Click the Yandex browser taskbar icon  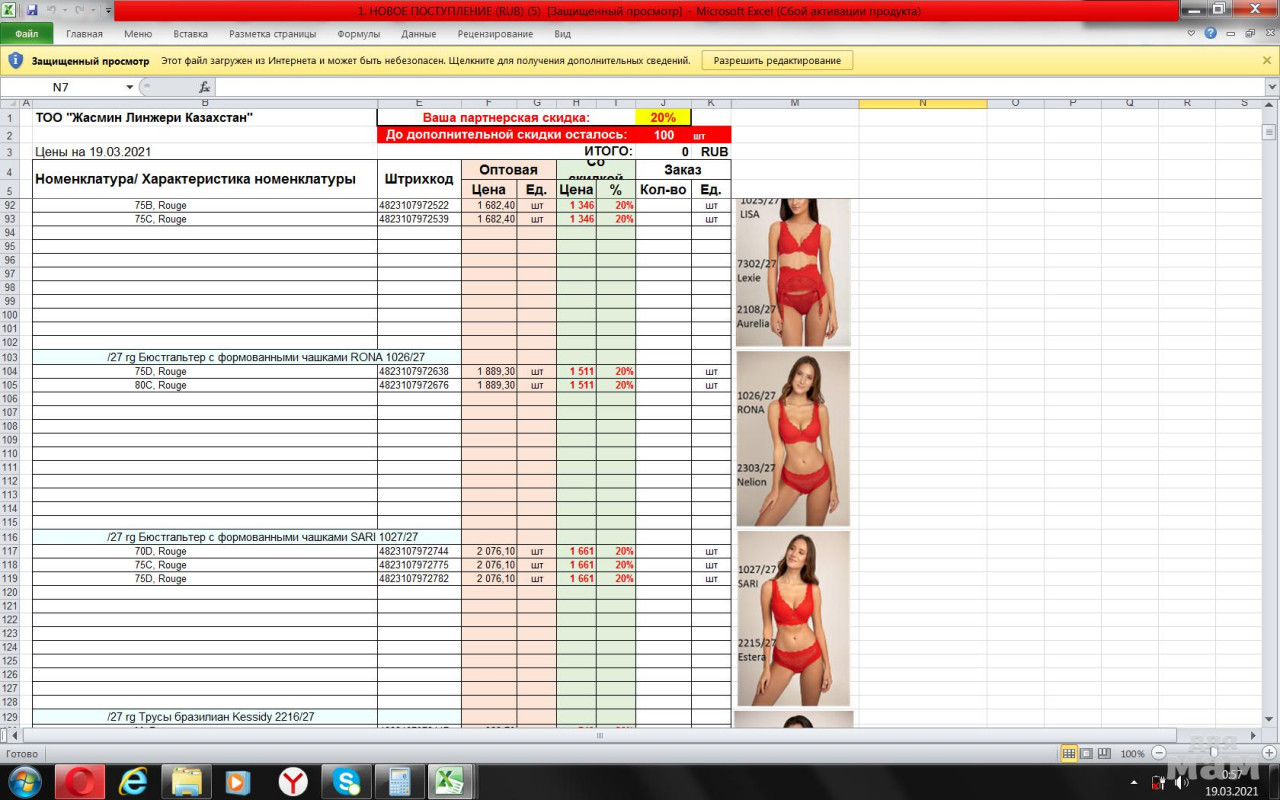(x=293, y=781)
